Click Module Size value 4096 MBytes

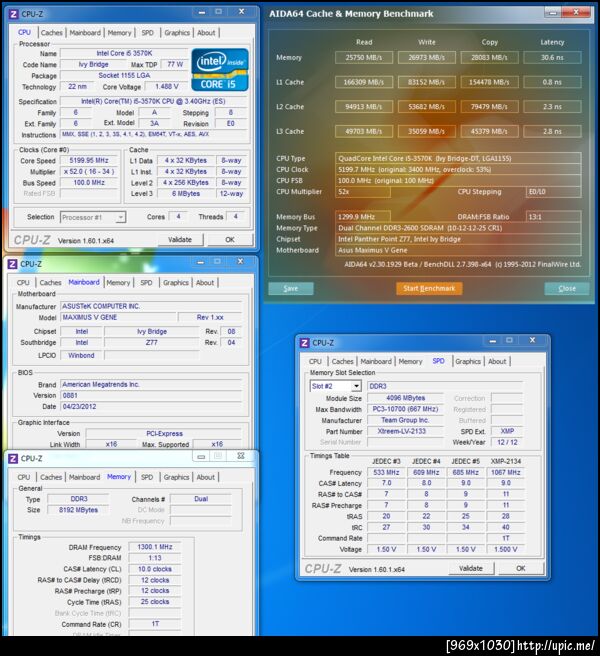[405, 398]
